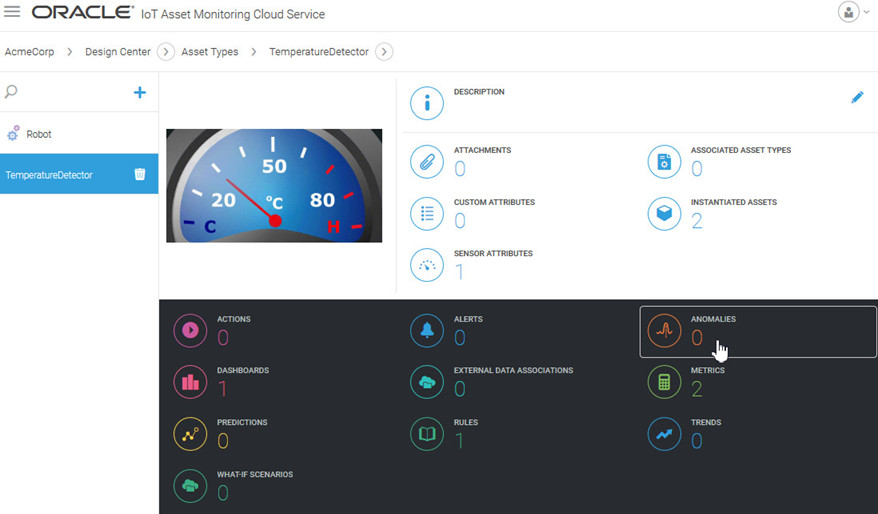Click the ASSOCIATED ASSET TYPES label
This screenshot has width=878, height=514.
741,150
